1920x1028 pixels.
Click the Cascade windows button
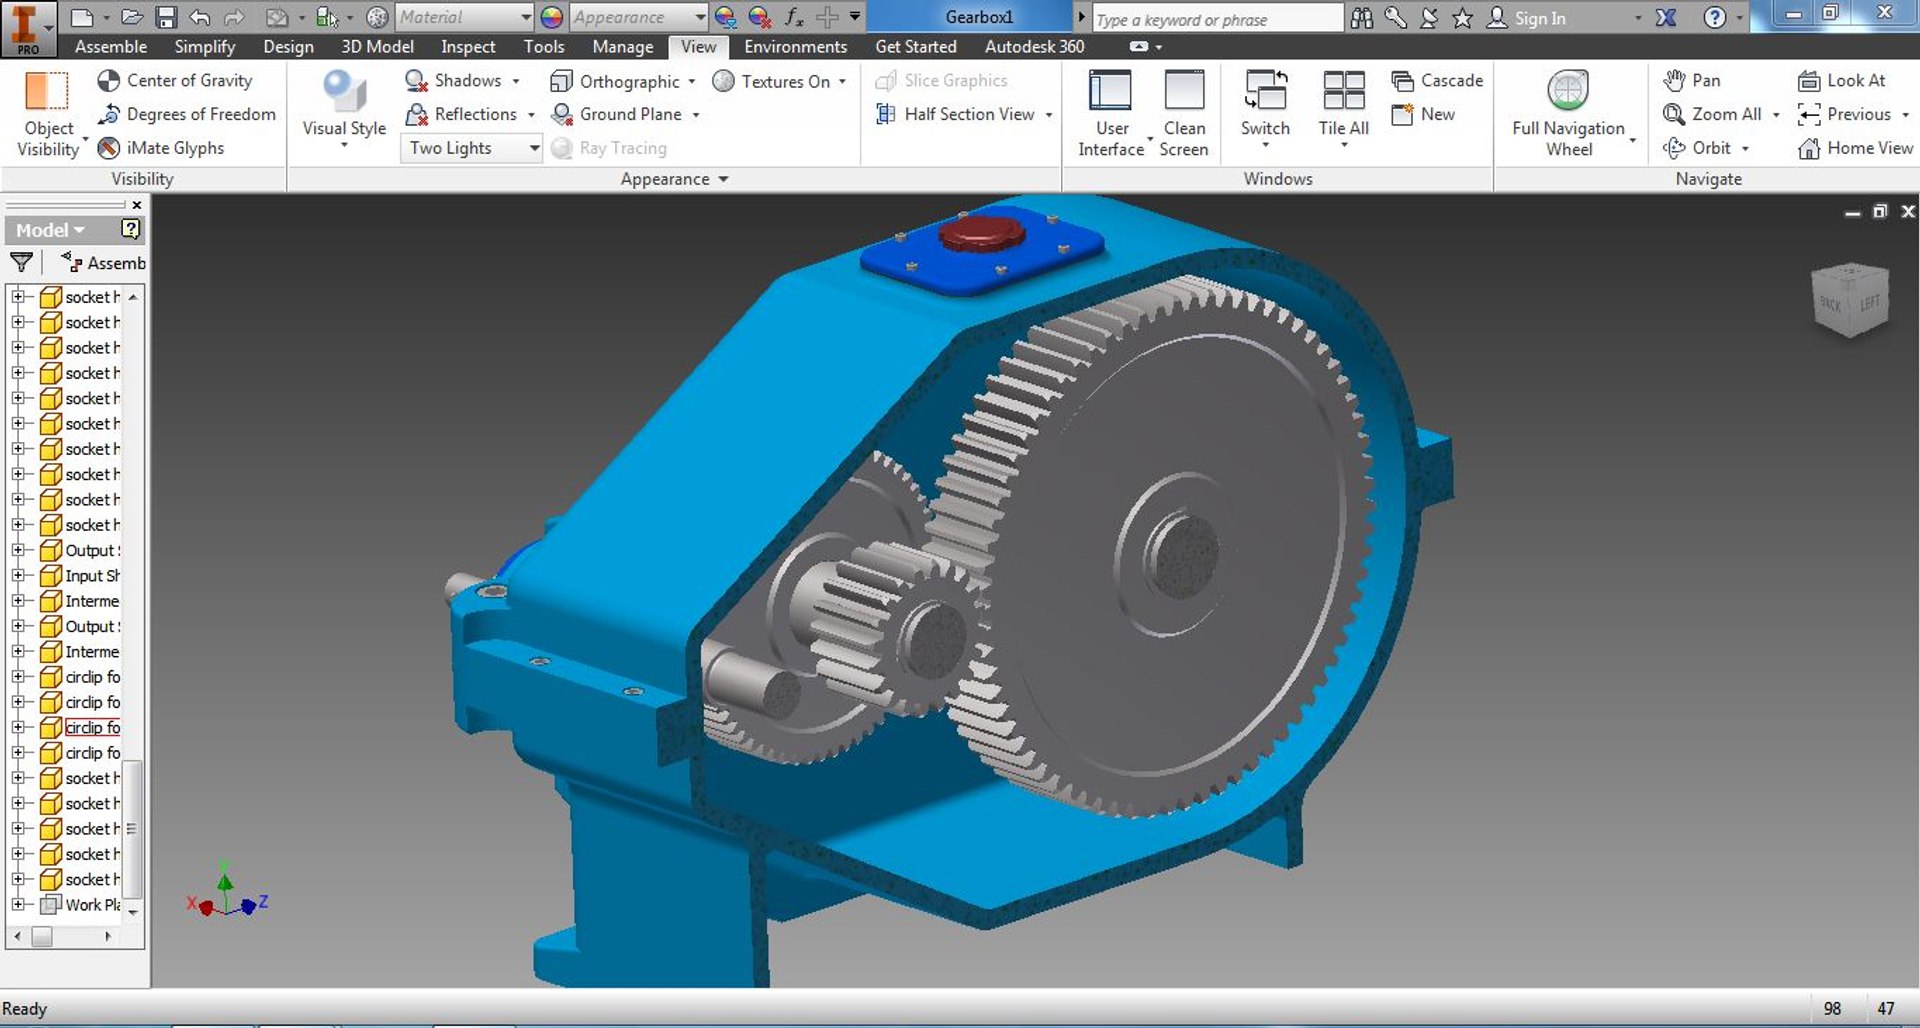1437,81
